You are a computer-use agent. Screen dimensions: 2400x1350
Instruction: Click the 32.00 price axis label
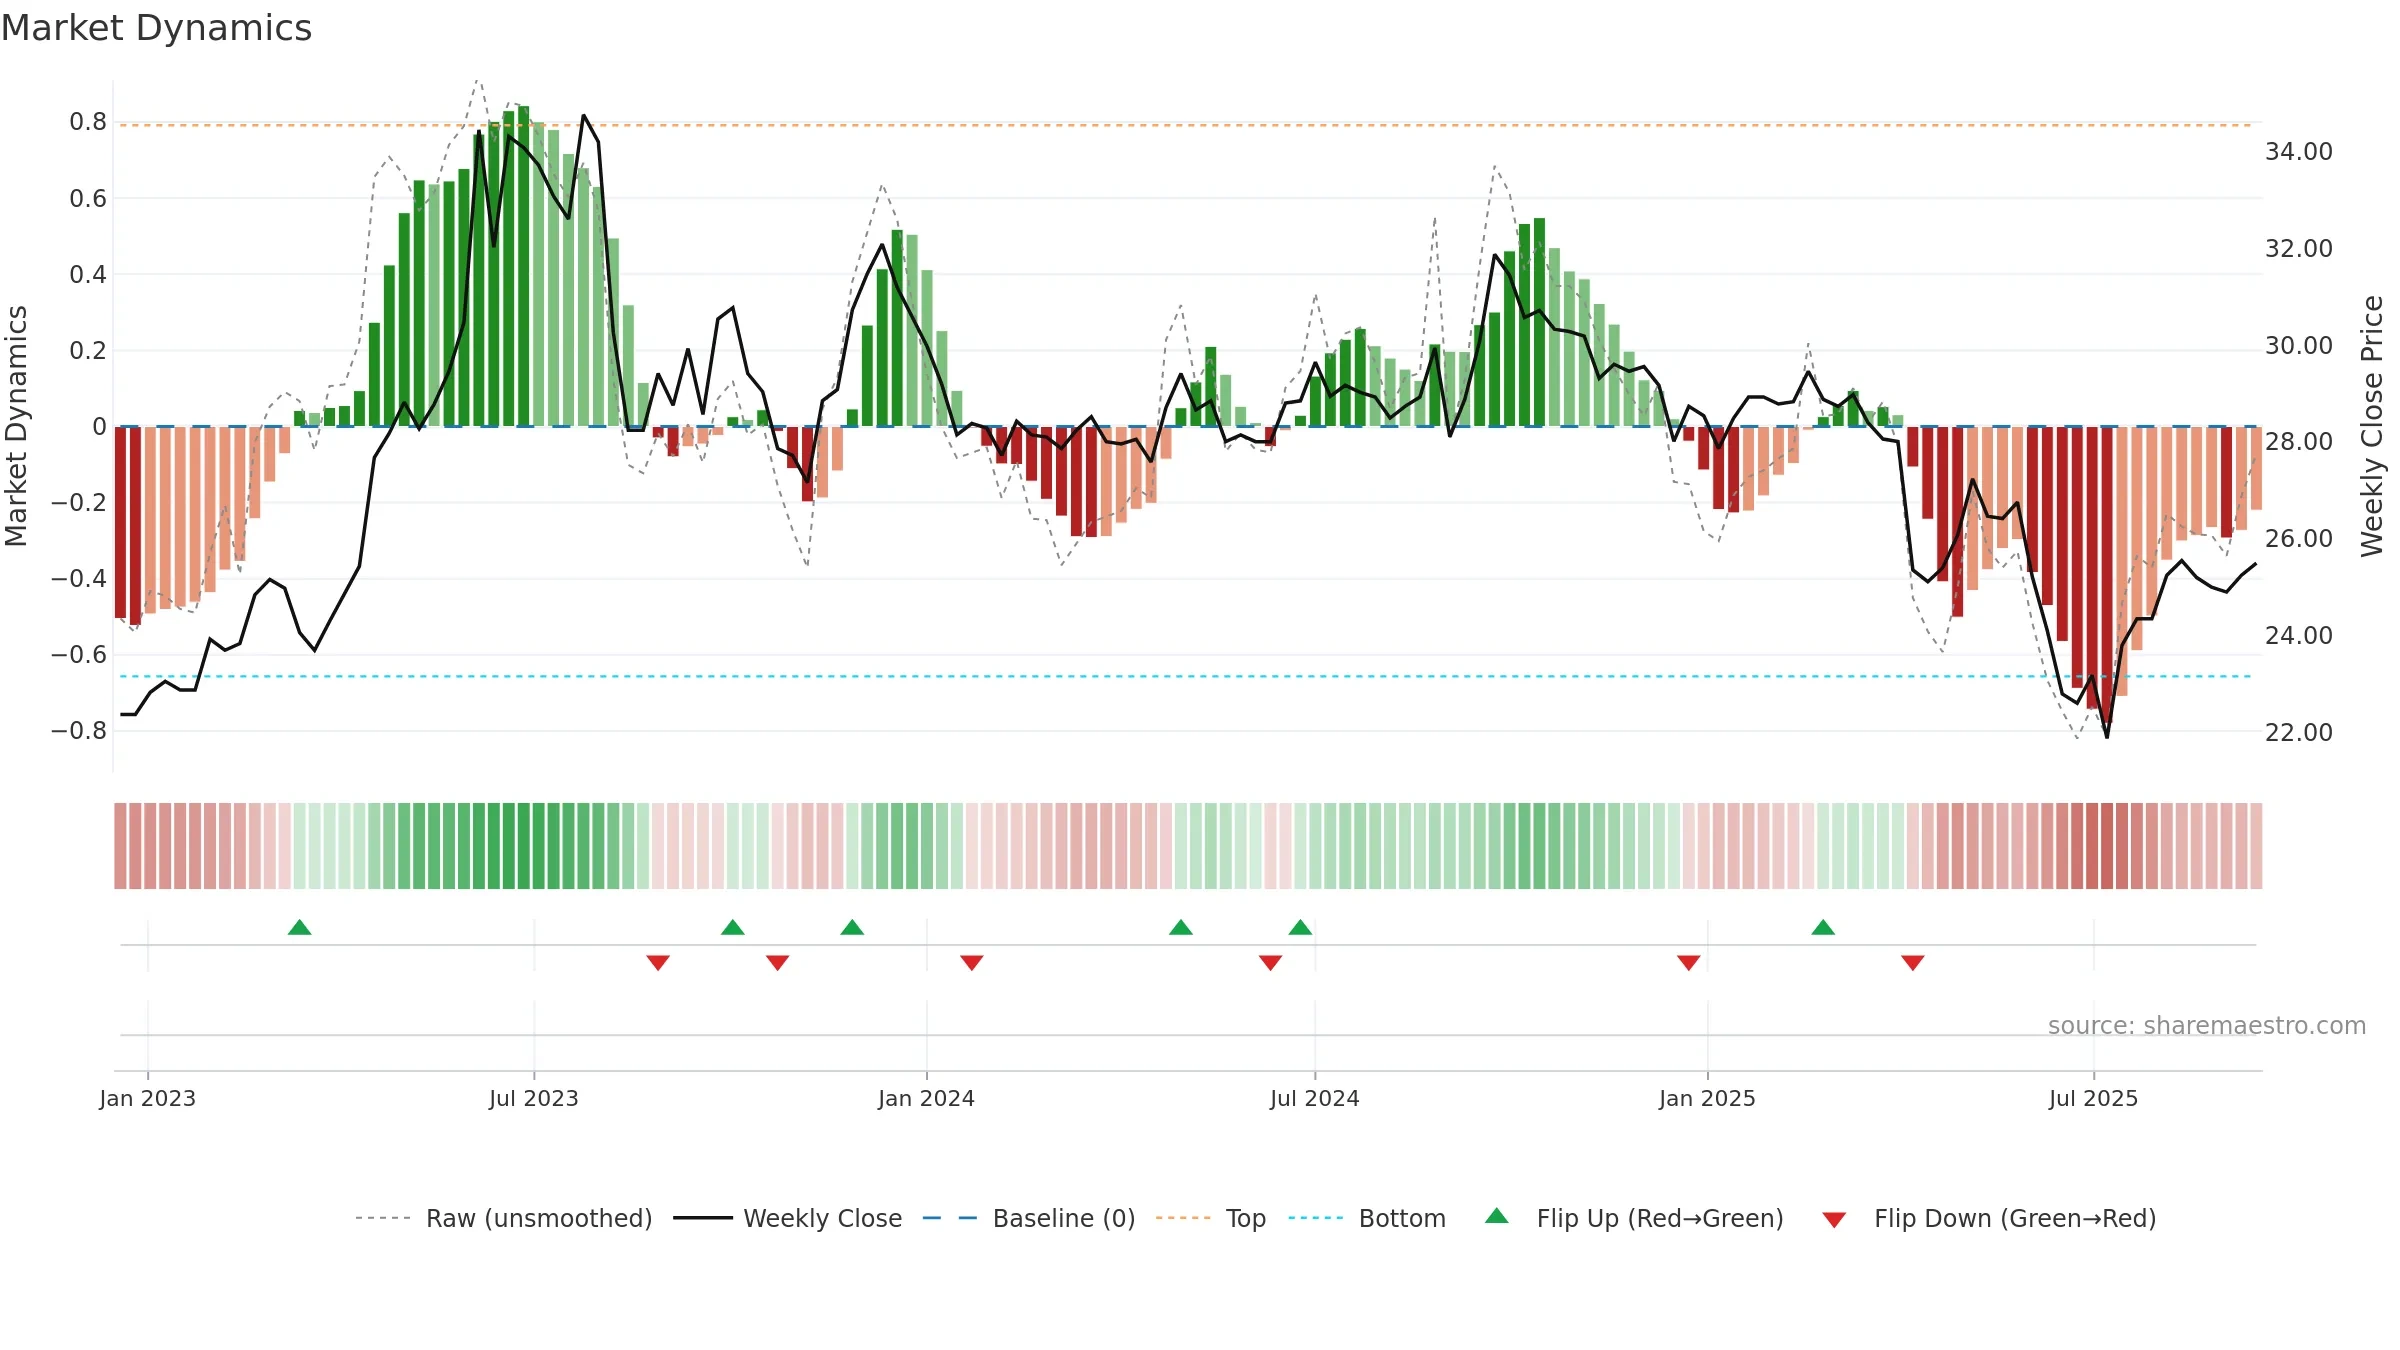[2299, 248]
